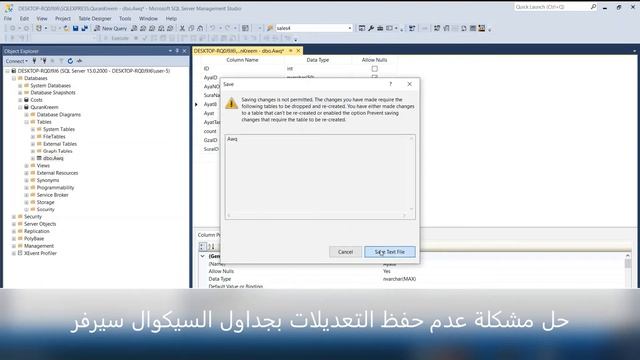
Task: Switch Column Properties to Categorized view
Action: (x=202, y=246)
